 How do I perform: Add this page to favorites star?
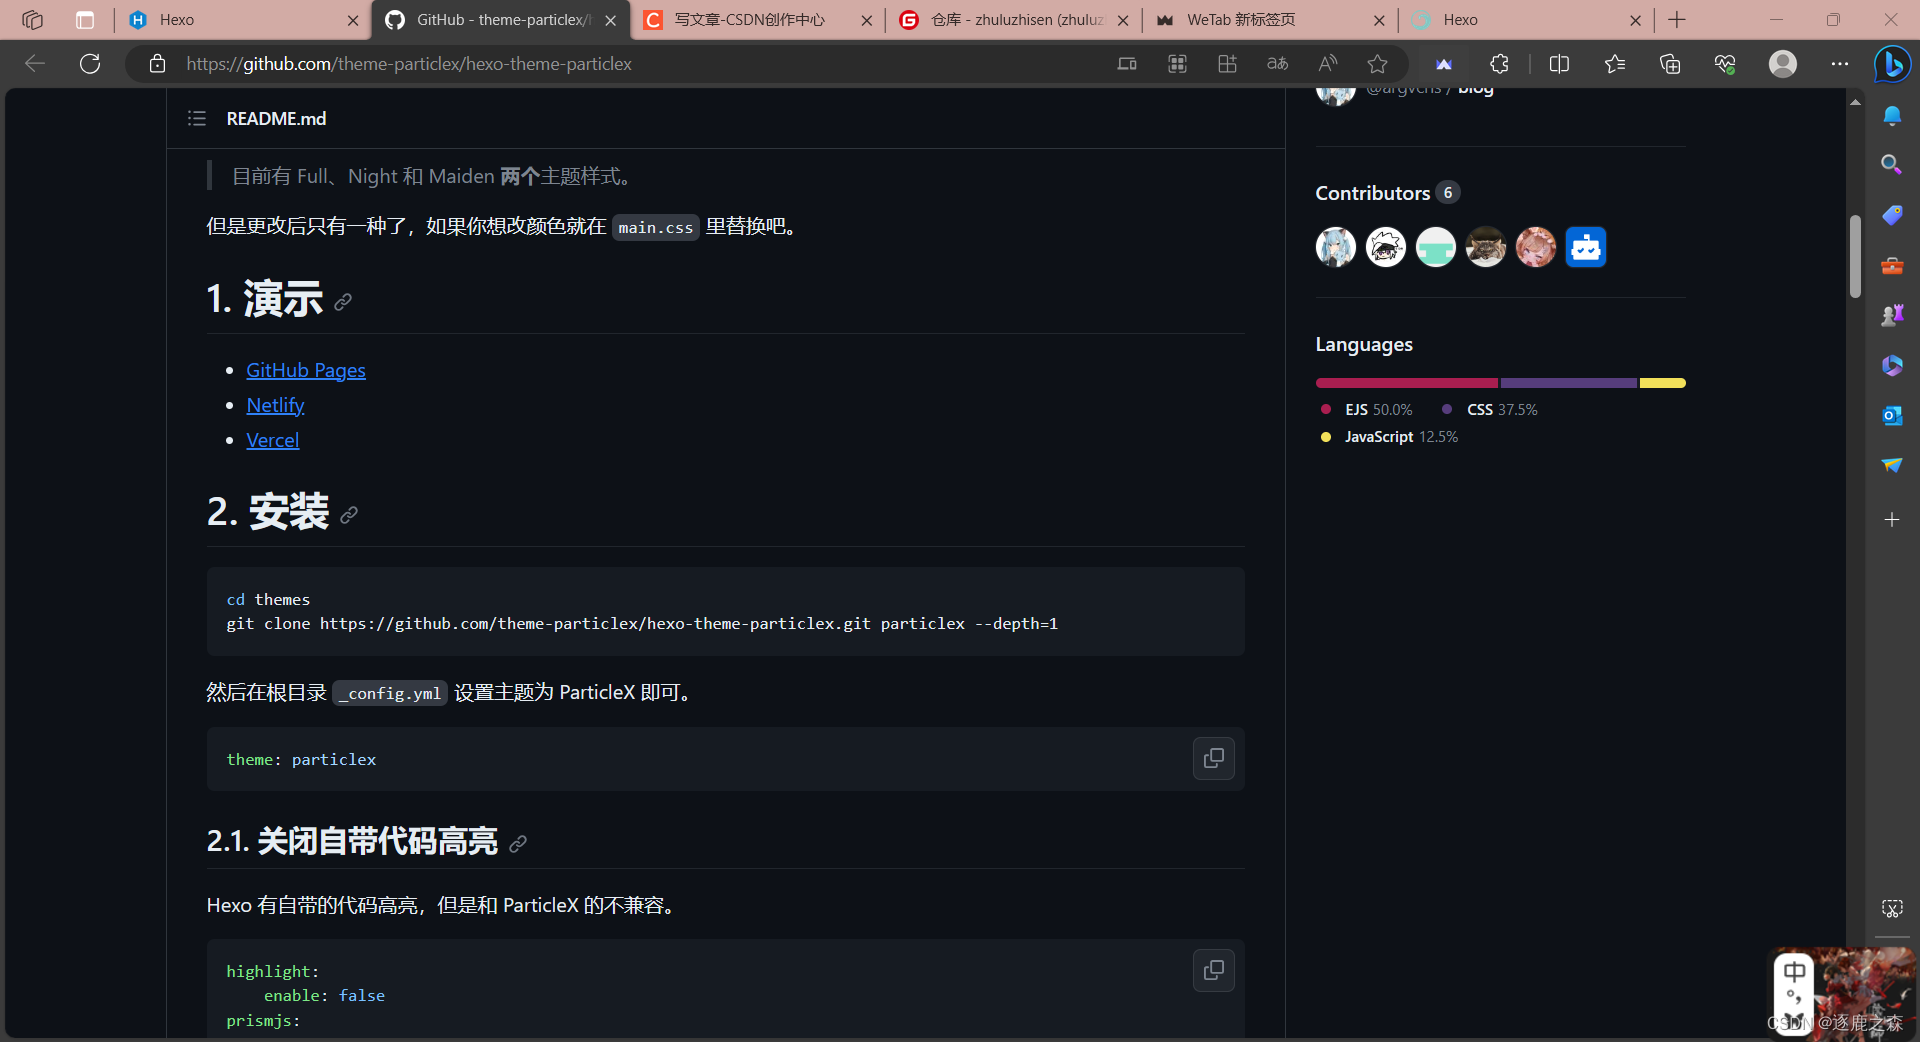[1377, 64]
